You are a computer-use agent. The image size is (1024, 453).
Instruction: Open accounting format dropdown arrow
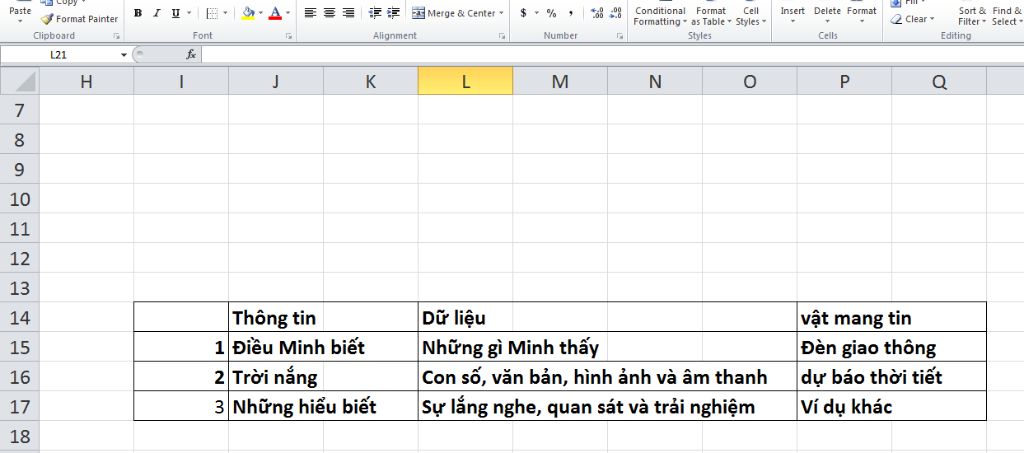coord(537,13)
